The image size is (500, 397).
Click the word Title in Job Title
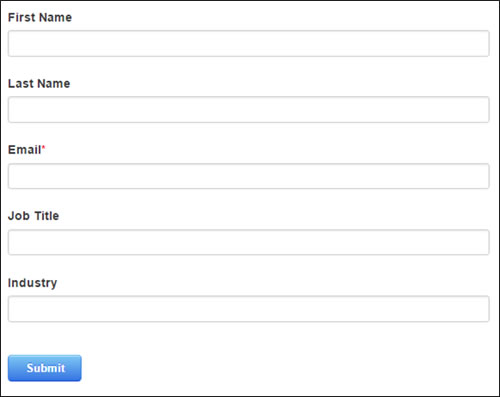(47, 216)
